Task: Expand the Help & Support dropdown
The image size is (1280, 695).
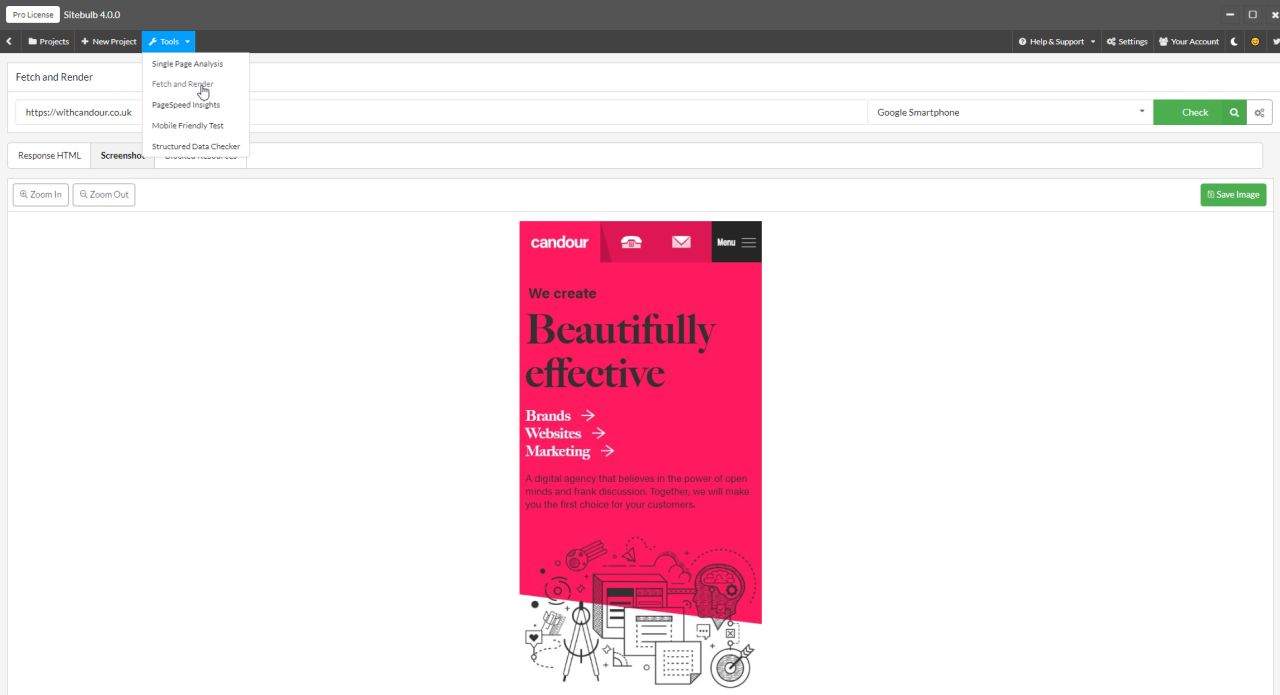Action: pyautogui.click(x=1056, y=42)
